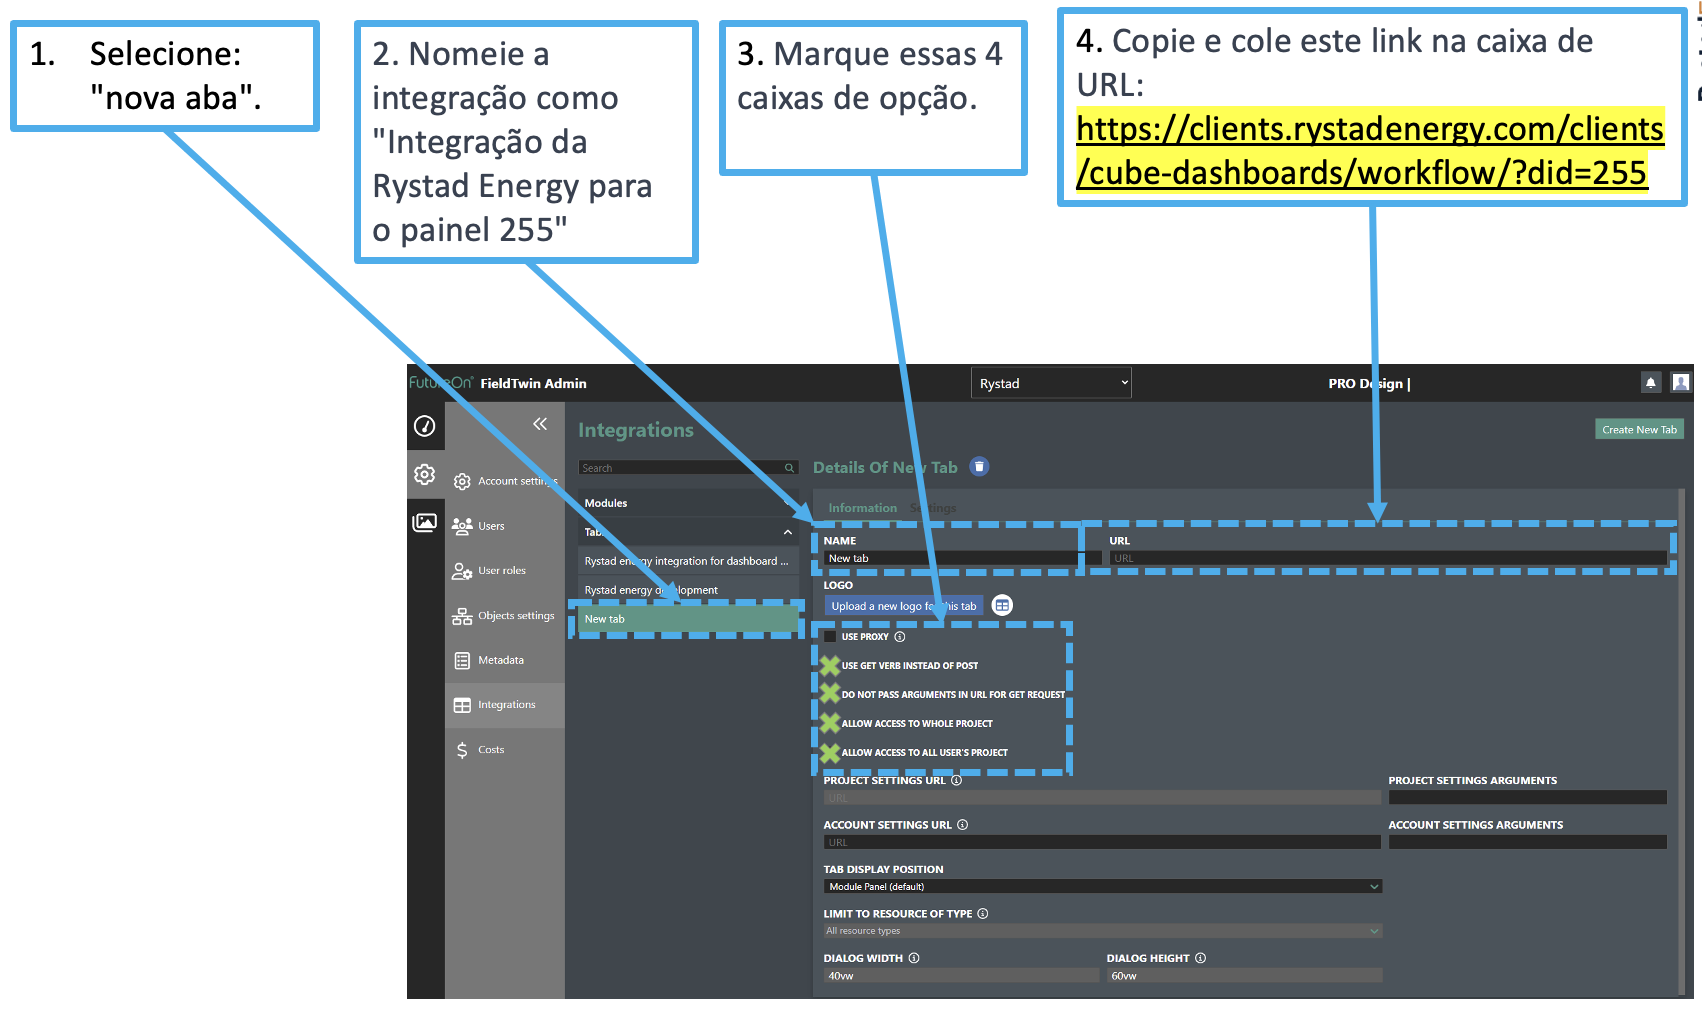Click the PRO Design project title
The width and height of the screenshot is (1702, 1012).
click(1368, 383)
